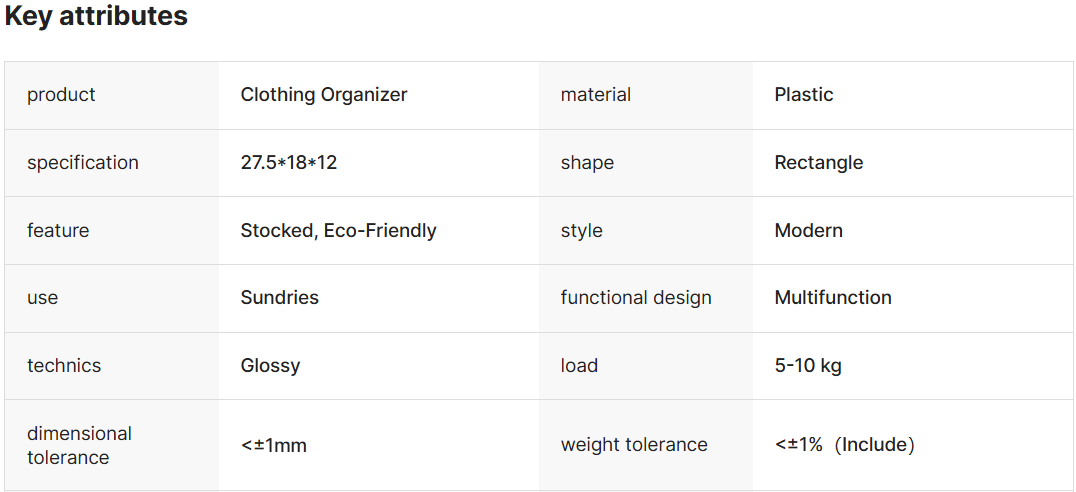Click the Glossy technics value
This screenshot has height=492, width=1076.
tap(270, 366)
